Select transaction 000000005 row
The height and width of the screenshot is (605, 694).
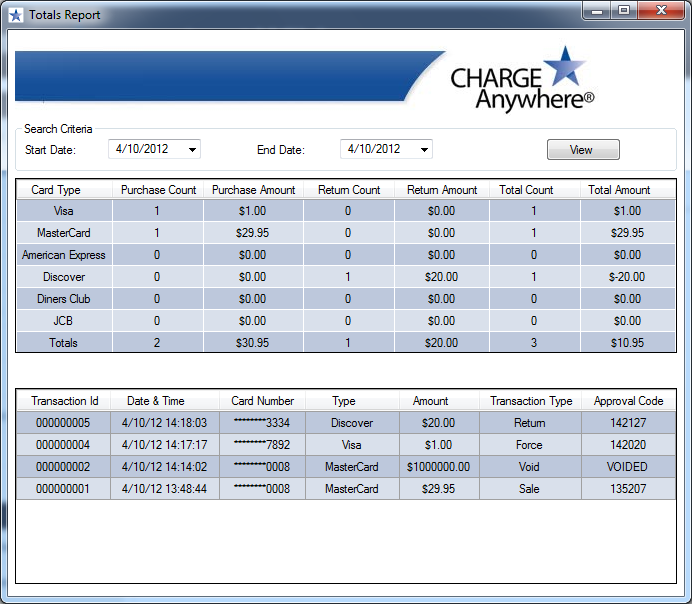pos(63,423)
